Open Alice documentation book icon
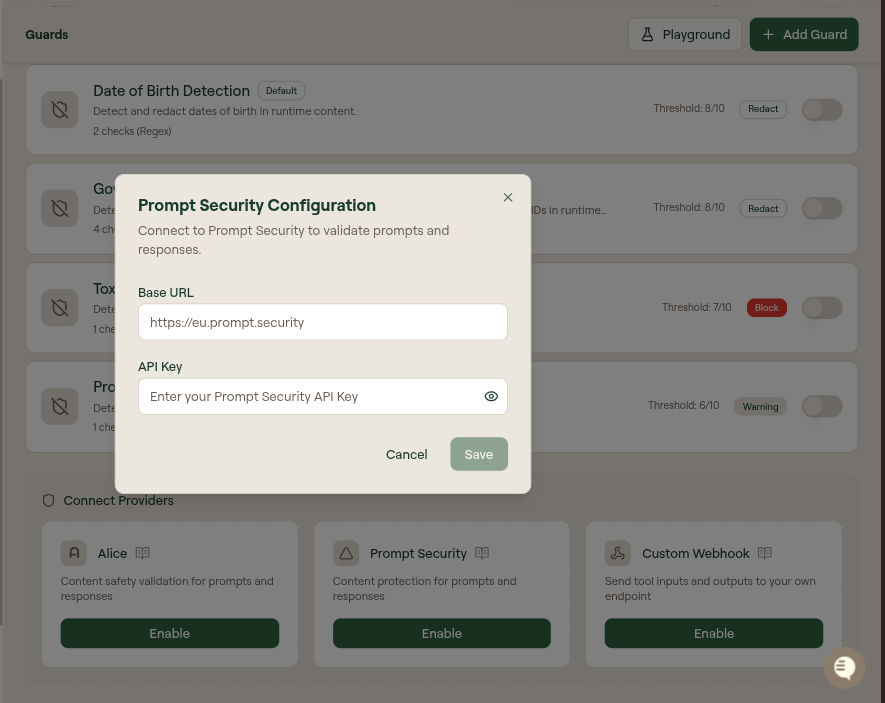Viewport: 885px width, 703px height. pos(143,553)
